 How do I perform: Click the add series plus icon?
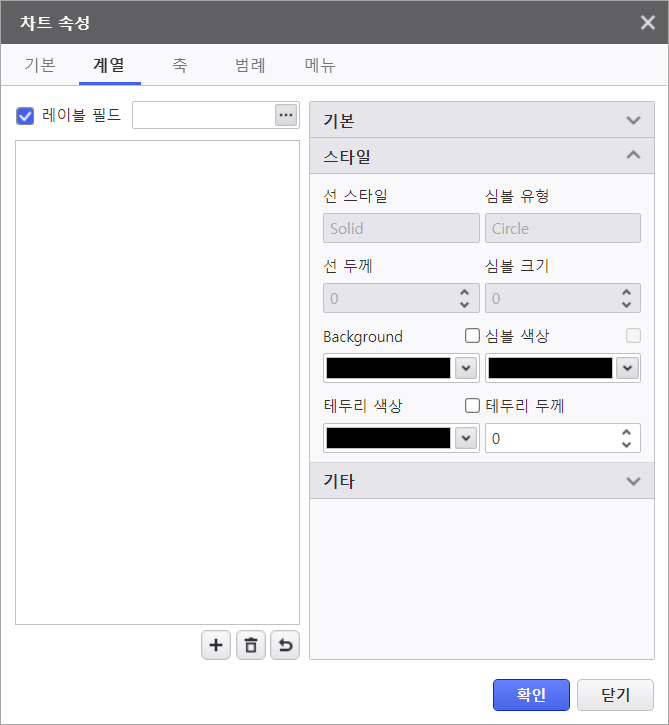(x=216, y=645)
